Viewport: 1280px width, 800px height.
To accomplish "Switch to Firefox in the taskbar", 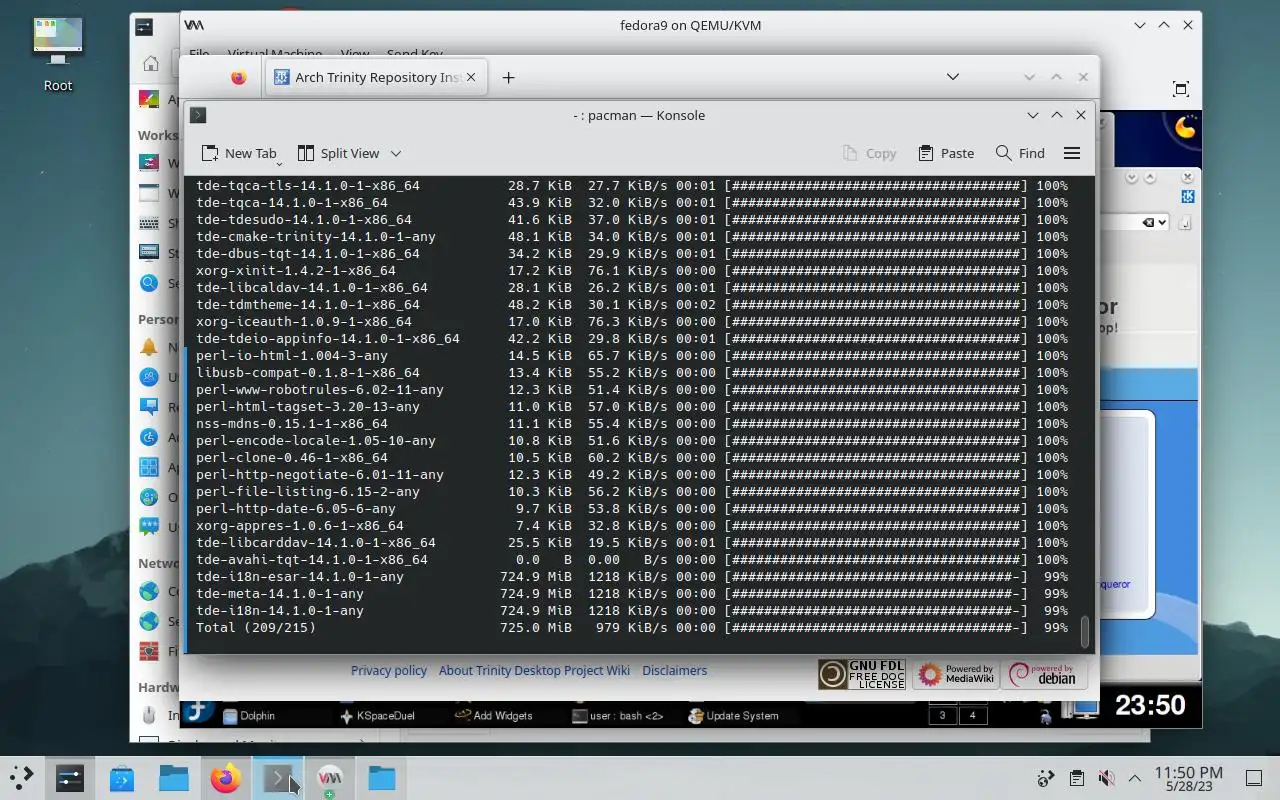I will pos(226,777).
